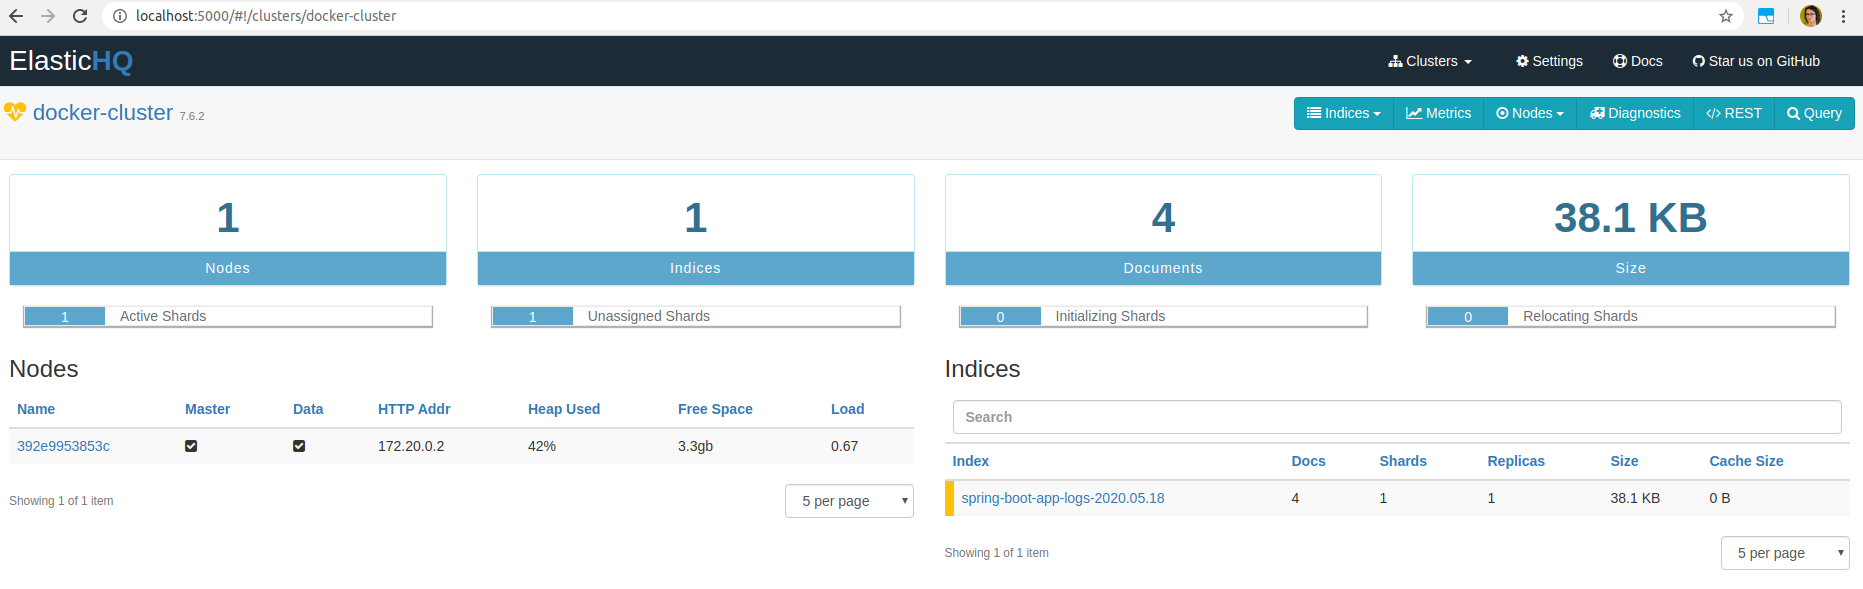Image resolution: width=1863 pixels, height=589 pixels.
Task: Open the Nodes table per page dropdown
Action: [x=849, y=501]
